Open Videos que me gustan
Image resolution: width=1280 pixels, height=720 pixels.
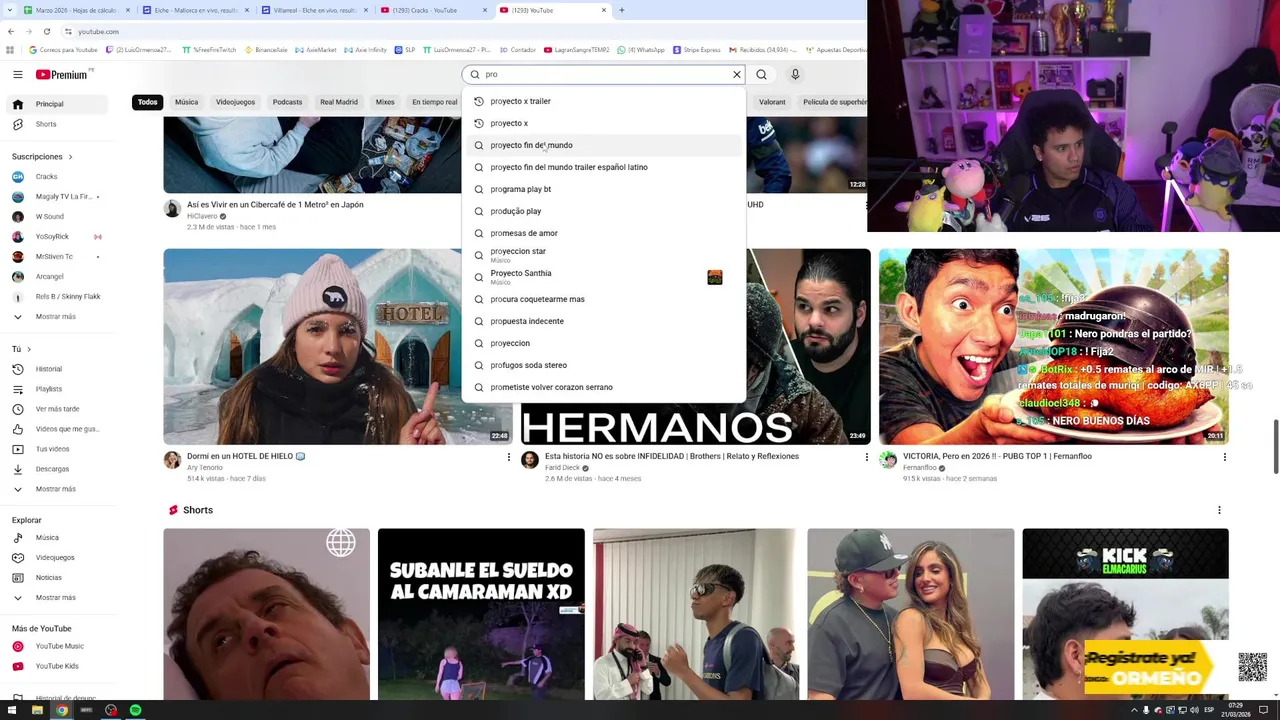55,429
